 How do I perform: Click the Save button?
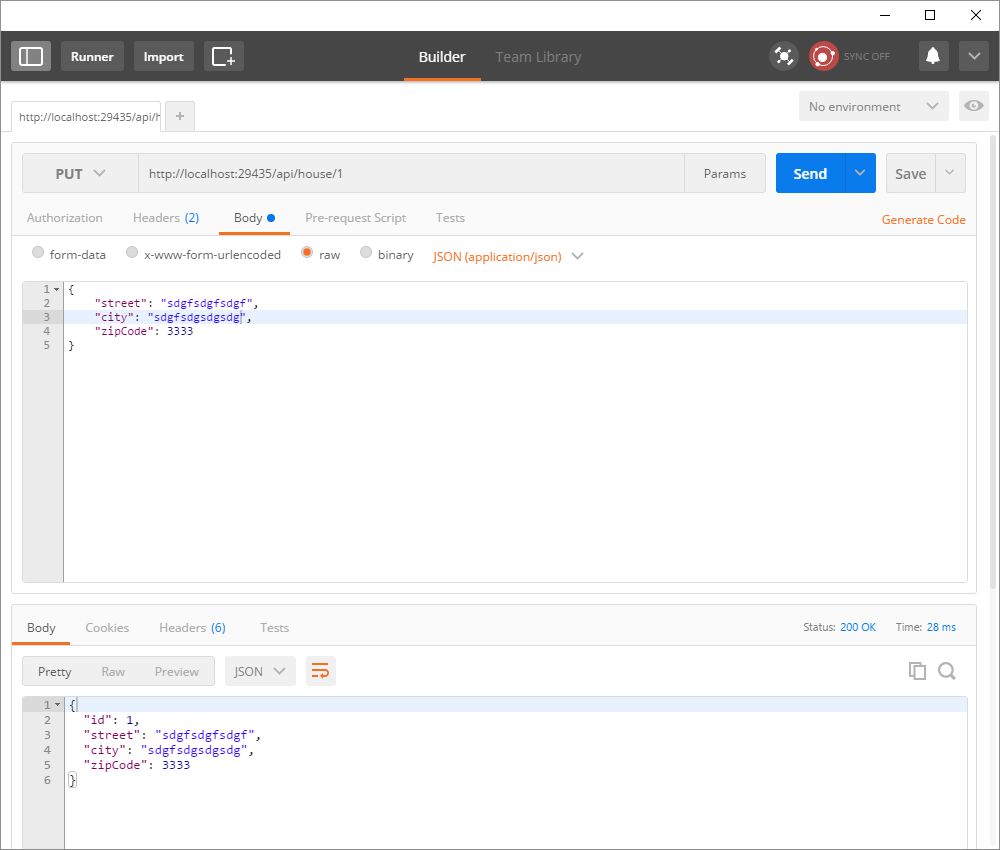910,173
